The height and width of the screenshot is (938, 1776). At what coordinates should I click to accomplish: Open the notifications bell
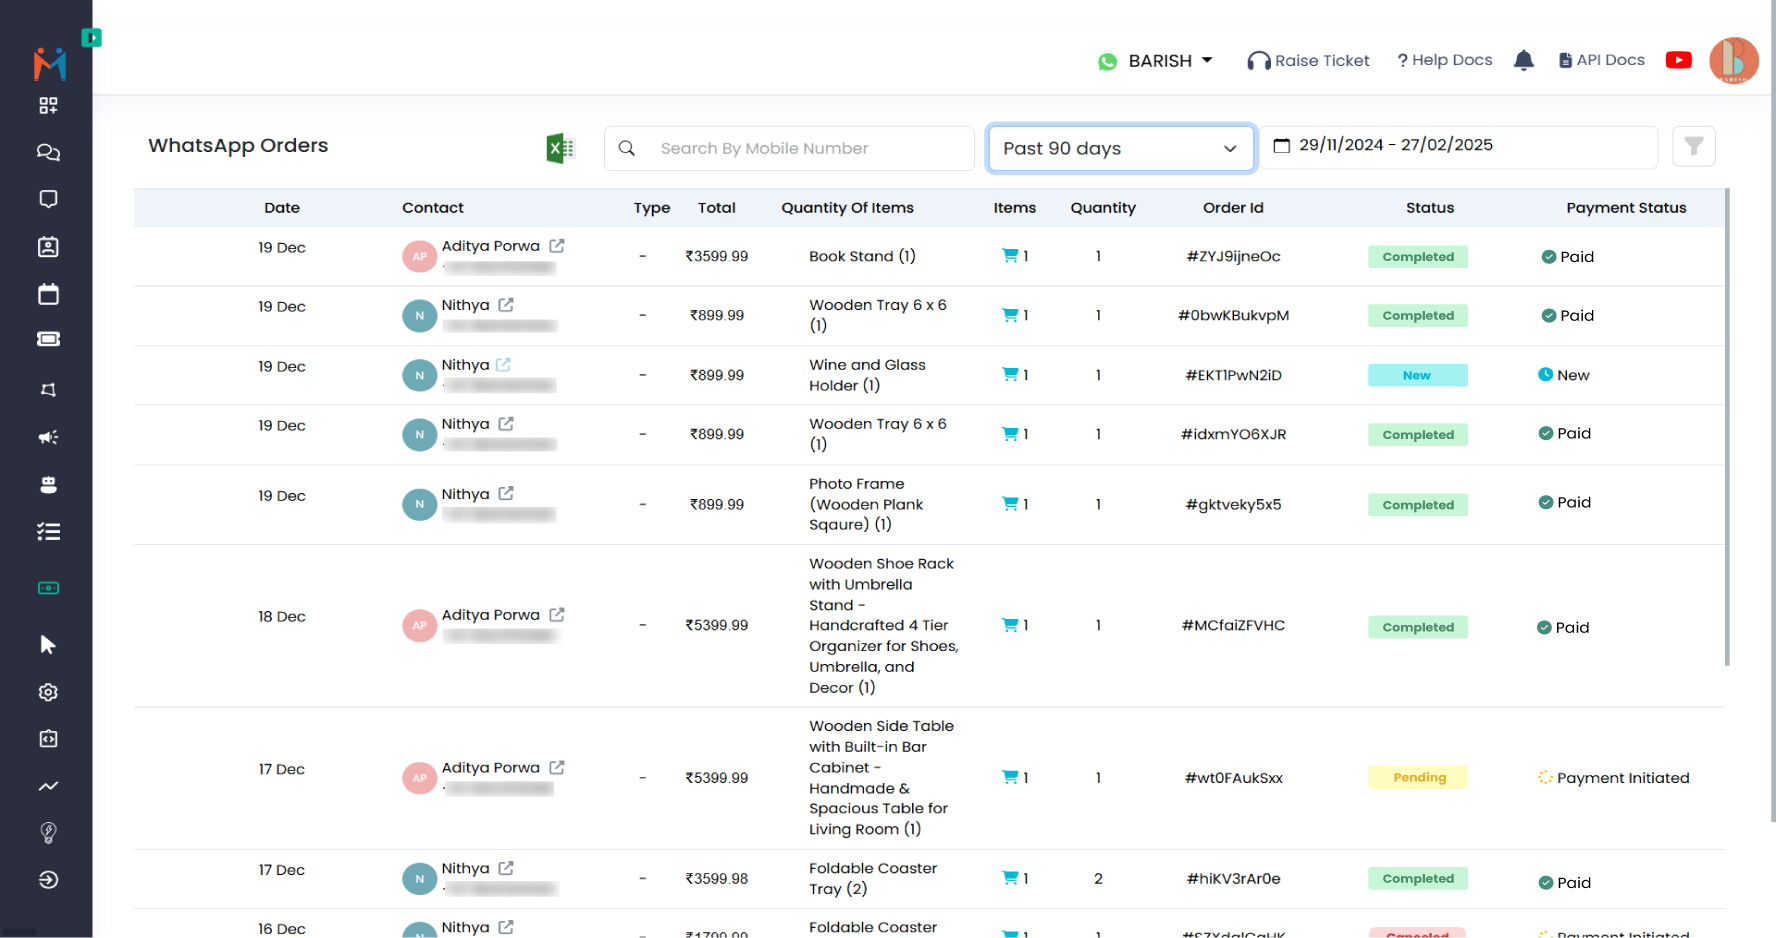[x=1523, y=61]
